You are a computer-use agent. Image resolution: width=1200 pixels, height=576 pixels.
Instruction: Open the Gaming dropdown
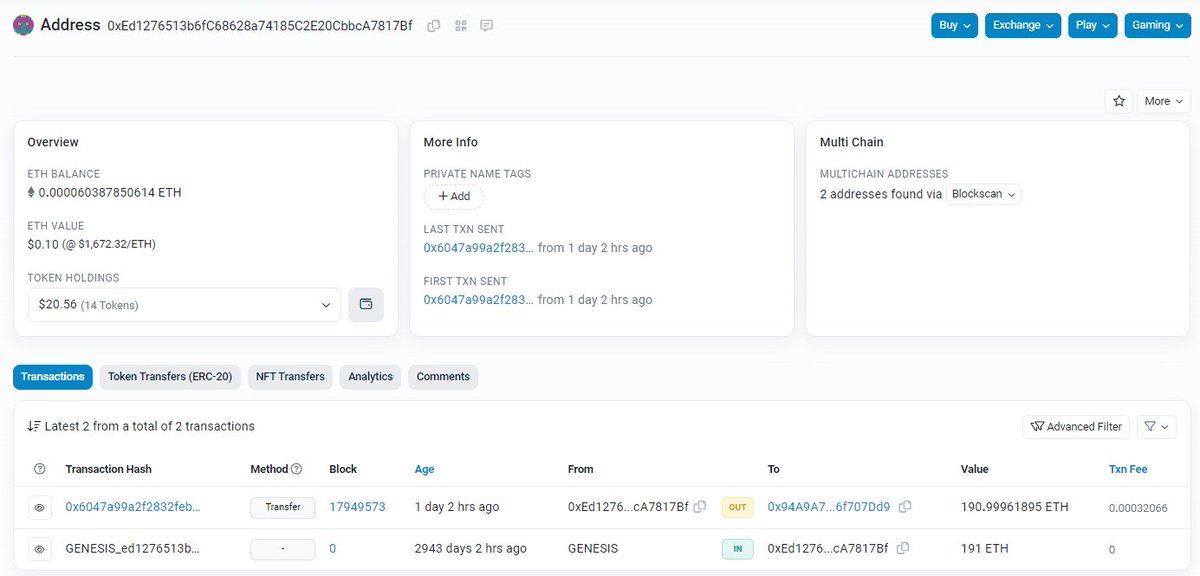(1157, 25)
